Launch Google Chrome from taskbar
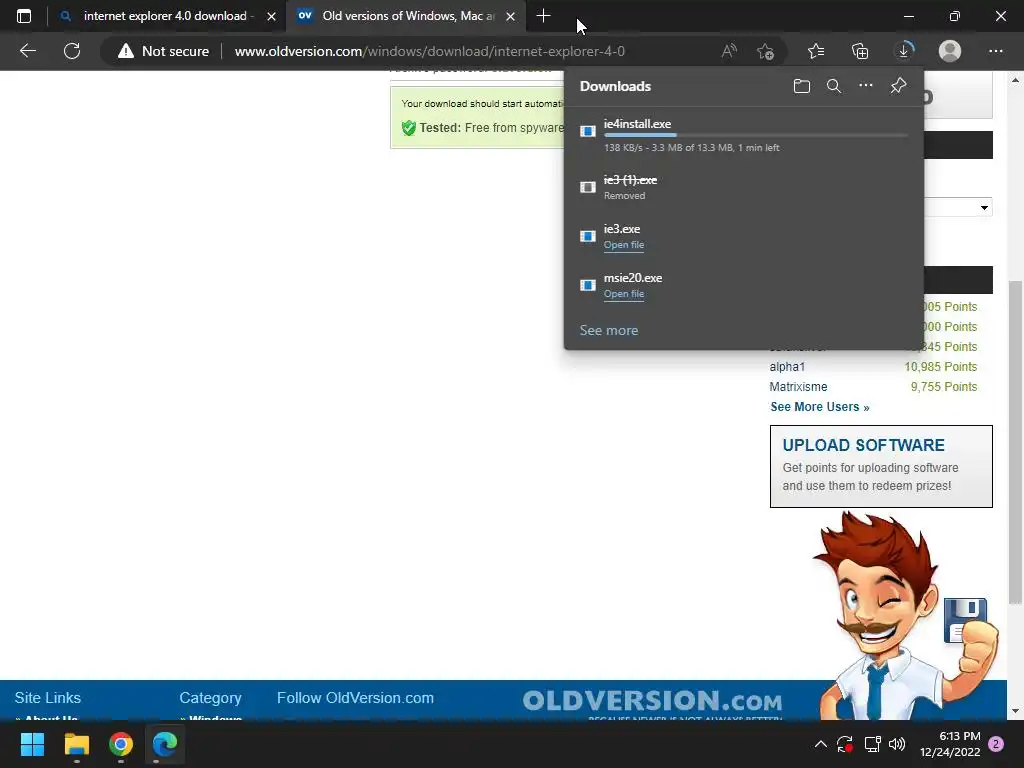The width and height of the screenshot is (1024, 768). click(121, 744)
